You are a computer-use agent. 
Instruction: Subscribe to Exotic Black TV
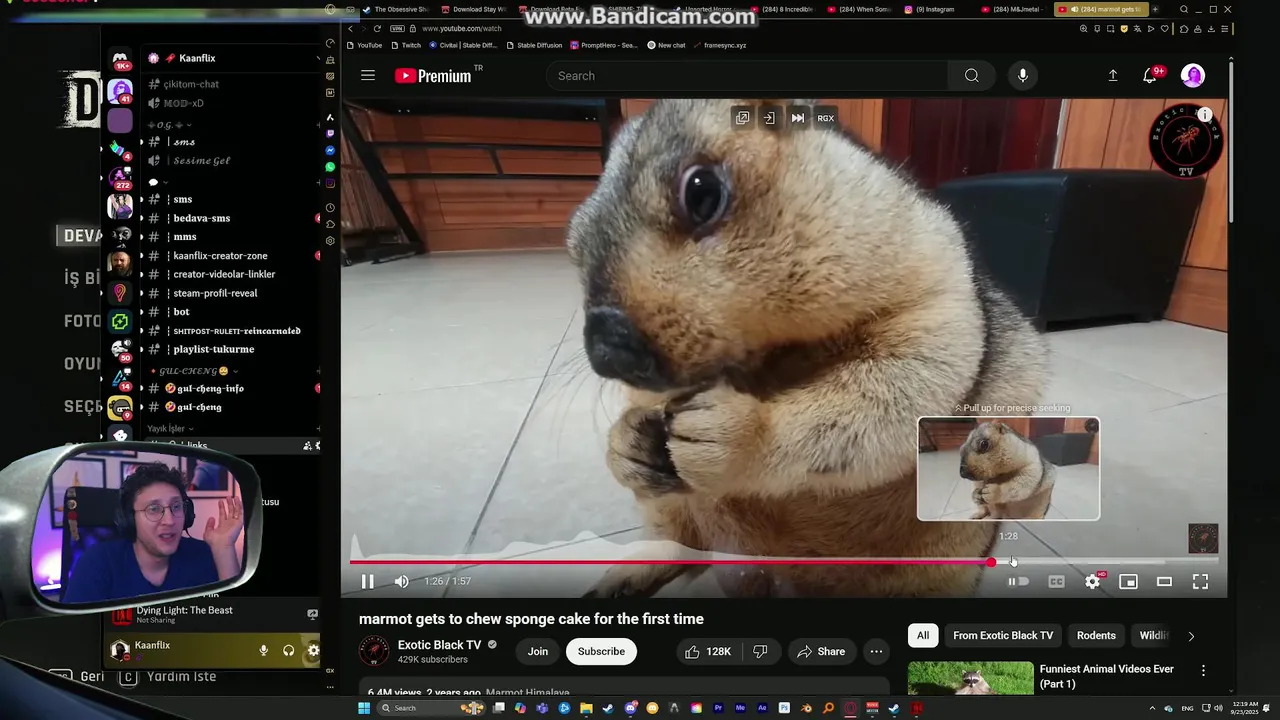(601, 652)
